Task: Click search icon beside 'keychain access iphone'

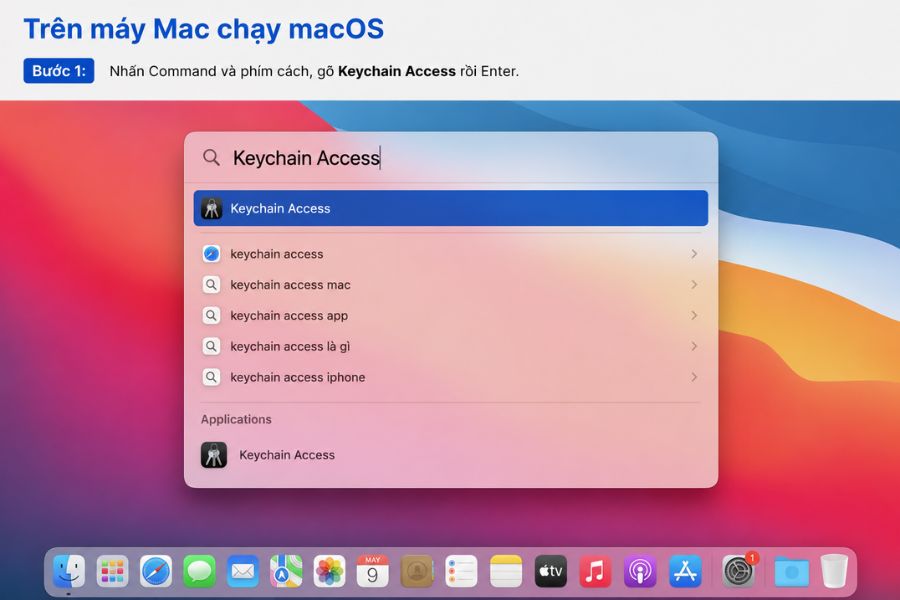Action: coord(211,377)
